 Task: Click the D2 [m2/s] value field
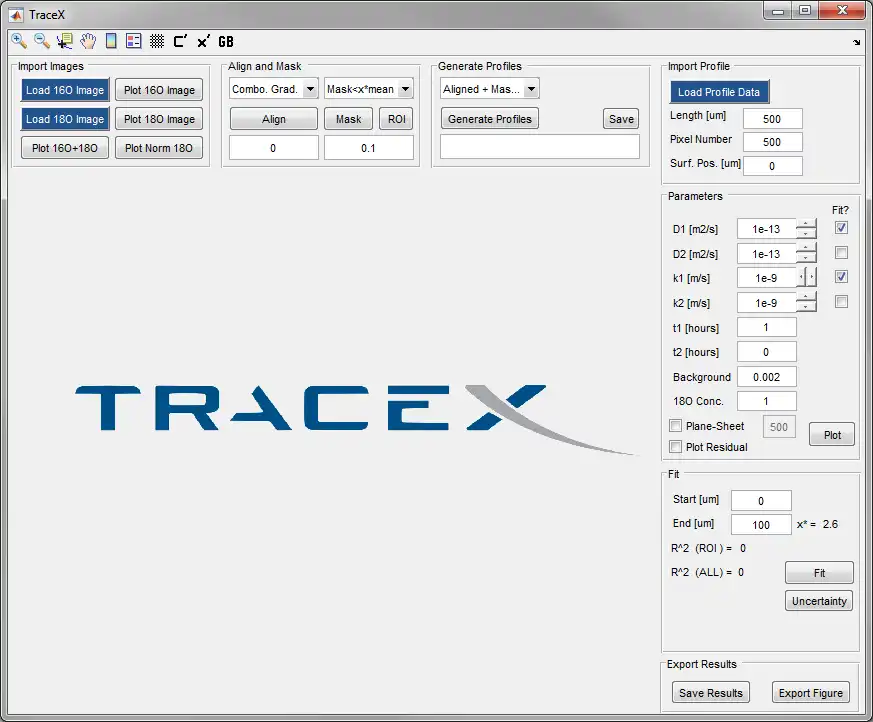(767, 254)
